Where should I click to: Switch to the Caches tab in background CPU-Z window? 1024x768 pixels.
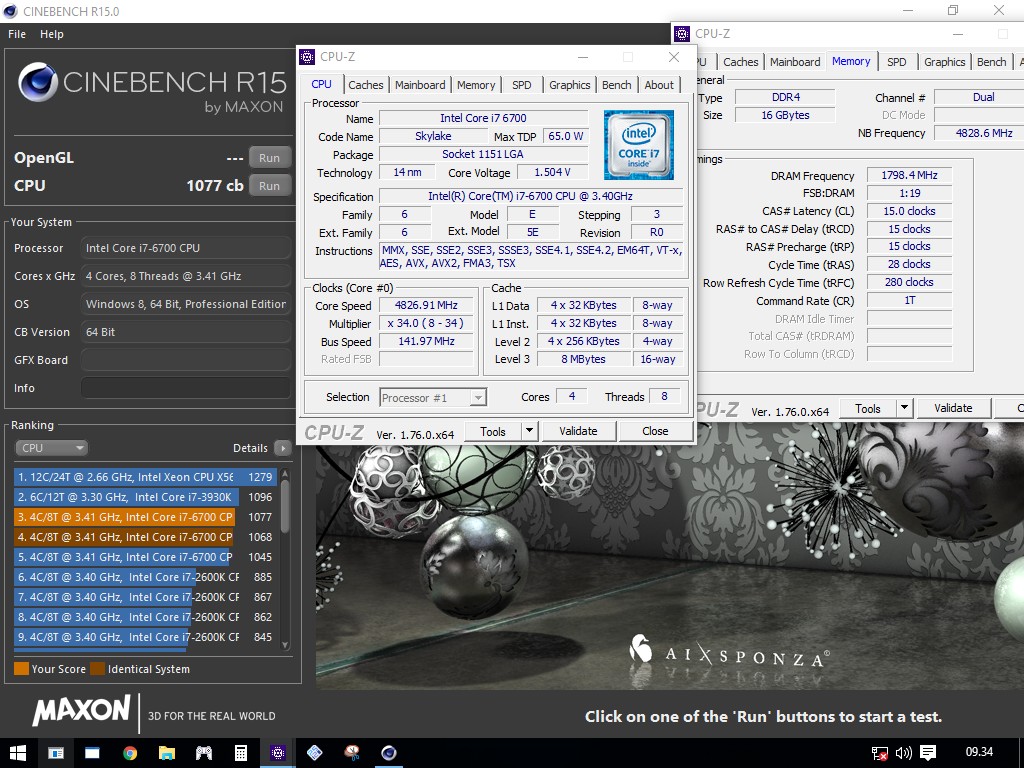(741, 62)
